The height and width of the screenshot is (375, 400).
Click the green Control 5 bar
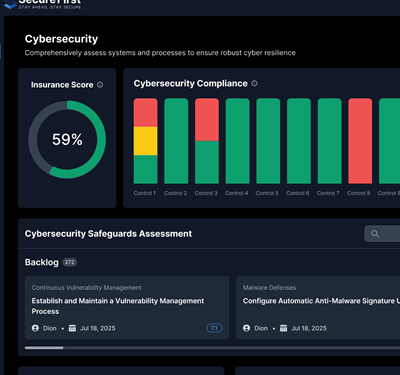tap(268, 141)
